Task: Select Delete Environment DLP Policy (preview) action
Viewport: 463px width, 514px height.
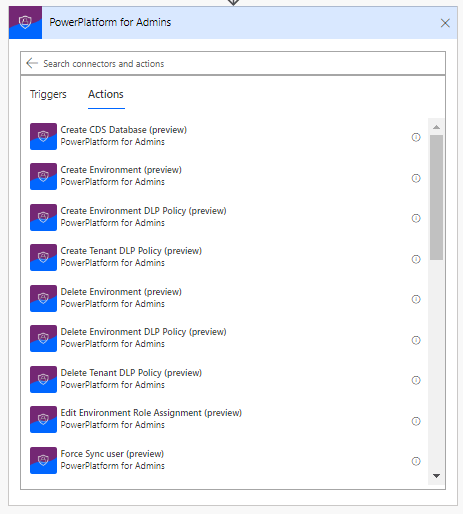Action: 143,332
